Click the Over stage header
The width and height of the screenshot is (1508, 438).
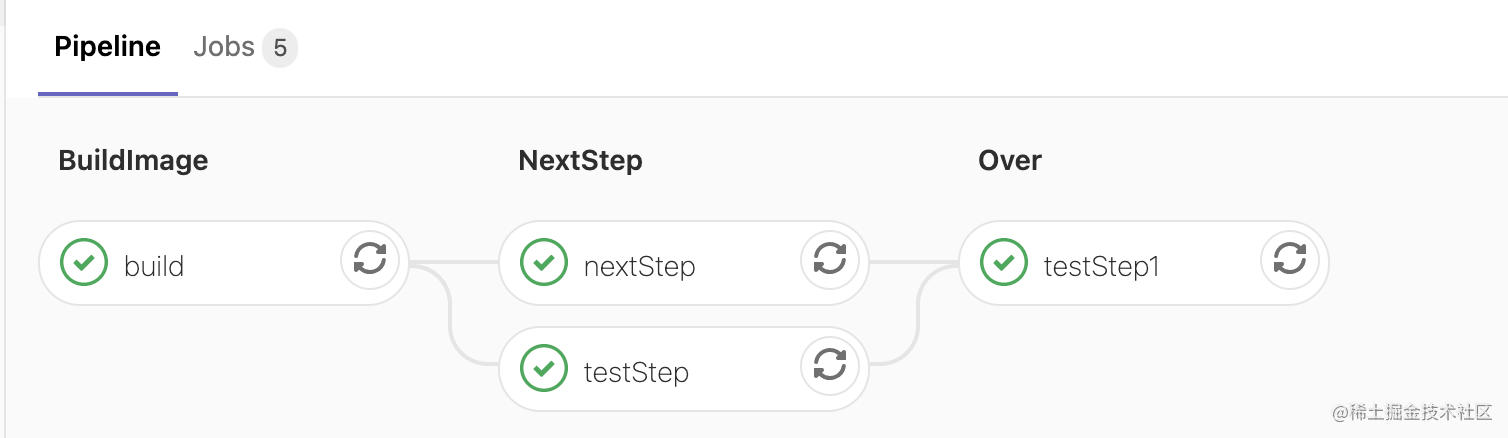tap(1009, 161)
